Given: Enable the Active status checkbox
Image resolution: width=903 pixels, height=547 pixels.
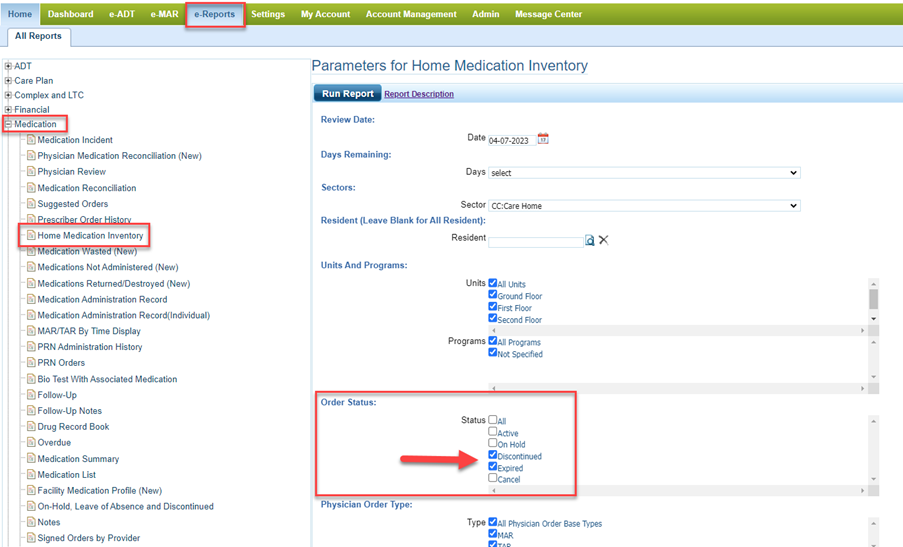Looking at the screenshot, I should click(x=493, y=432).
